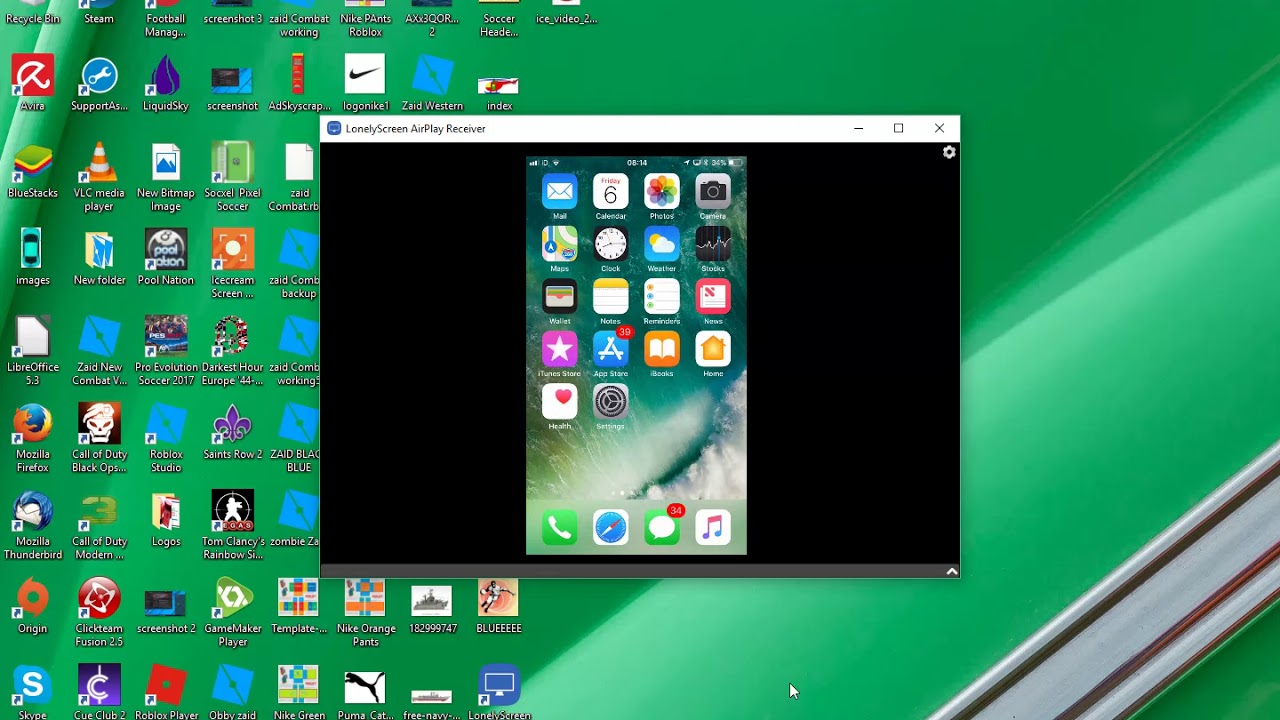Tap the Music icon in the dock

point(713,527)
